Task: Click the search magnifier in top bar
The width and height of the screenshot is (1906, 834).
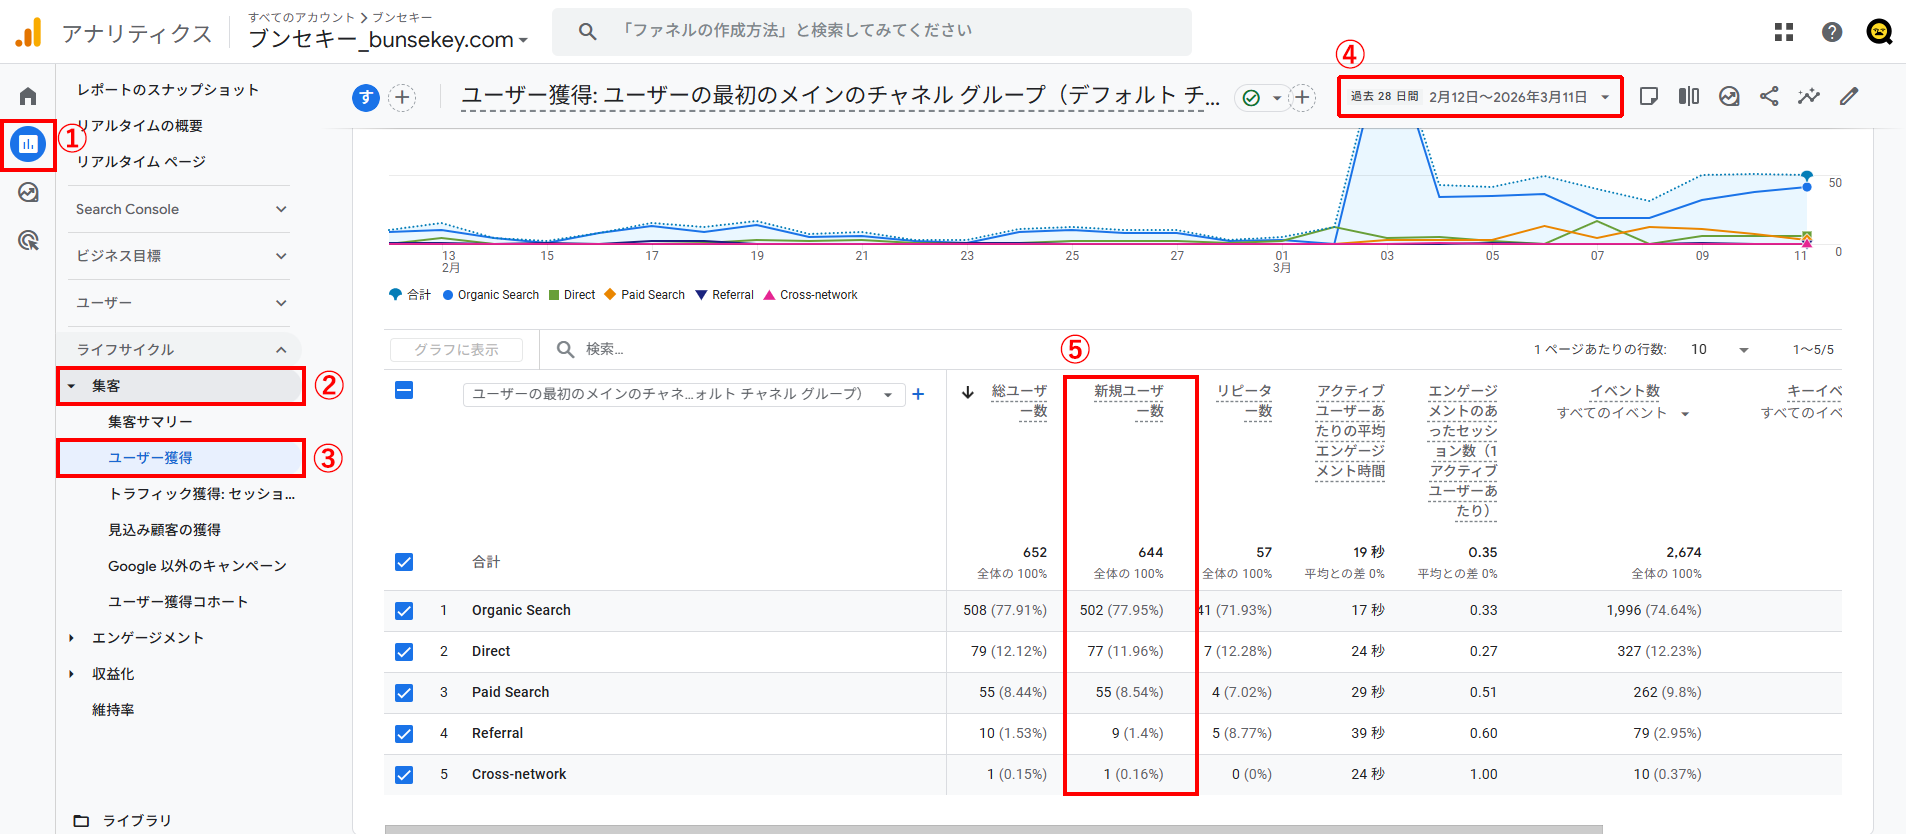Action: point(588,32)
